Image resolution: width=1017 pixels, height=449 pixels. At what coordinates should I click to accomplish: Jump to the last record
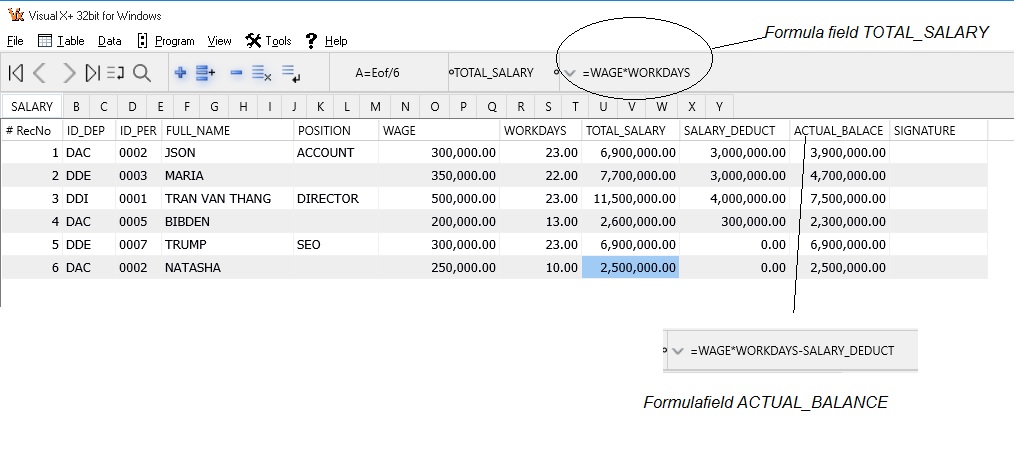click(x=93, y=73)
